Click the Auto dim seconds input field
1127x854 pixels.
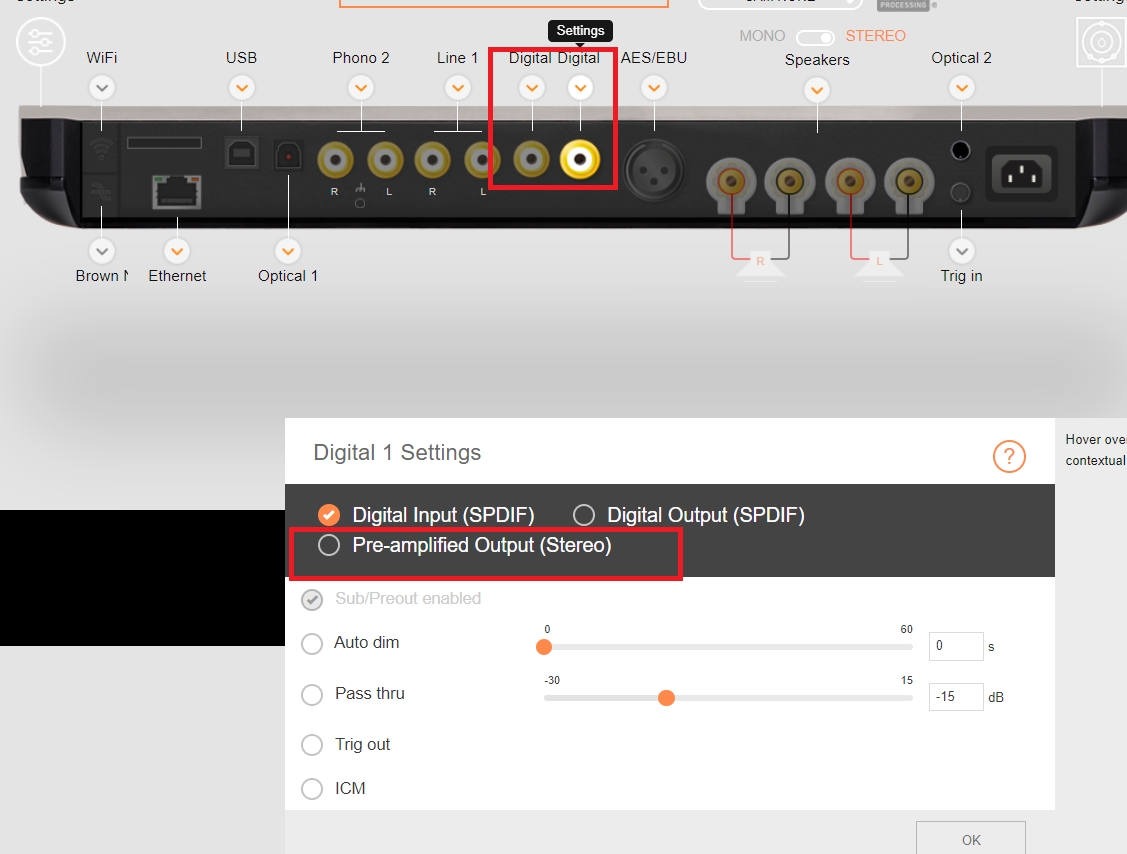point(955,646)
